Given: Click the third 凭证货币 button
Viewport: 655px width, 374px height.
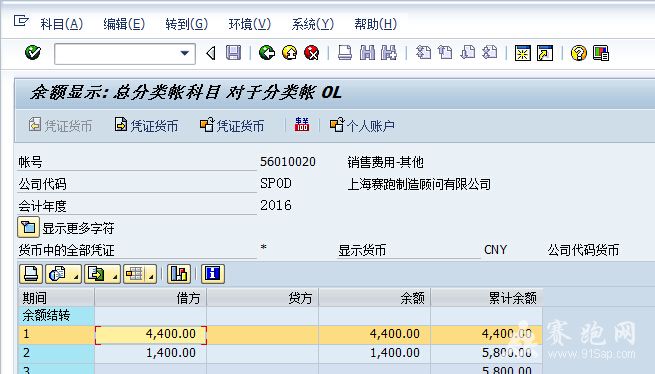Looking at the screenshot, I should pyautogui.click(x=232, y=125).
